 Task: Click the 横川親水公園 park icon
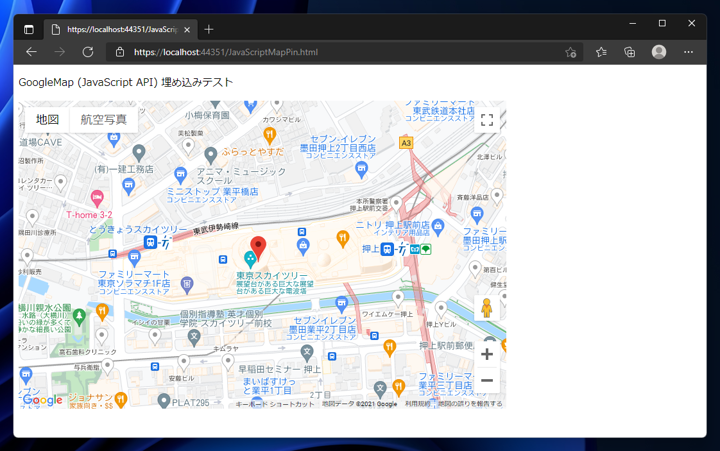pyautogui.click(x=79, y=317)
